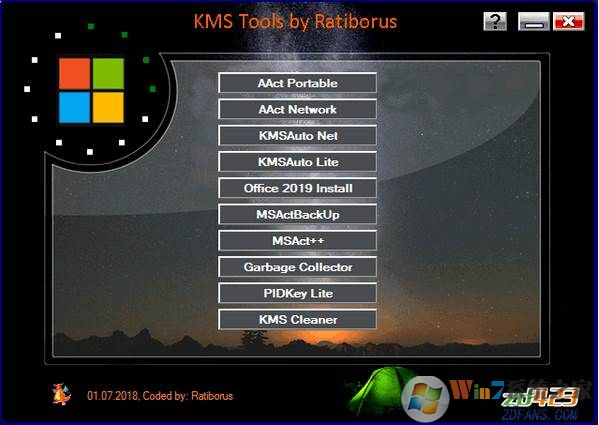Open Garbage Collector
This screenshot has height=425, width=599.
tap(297, 267)
